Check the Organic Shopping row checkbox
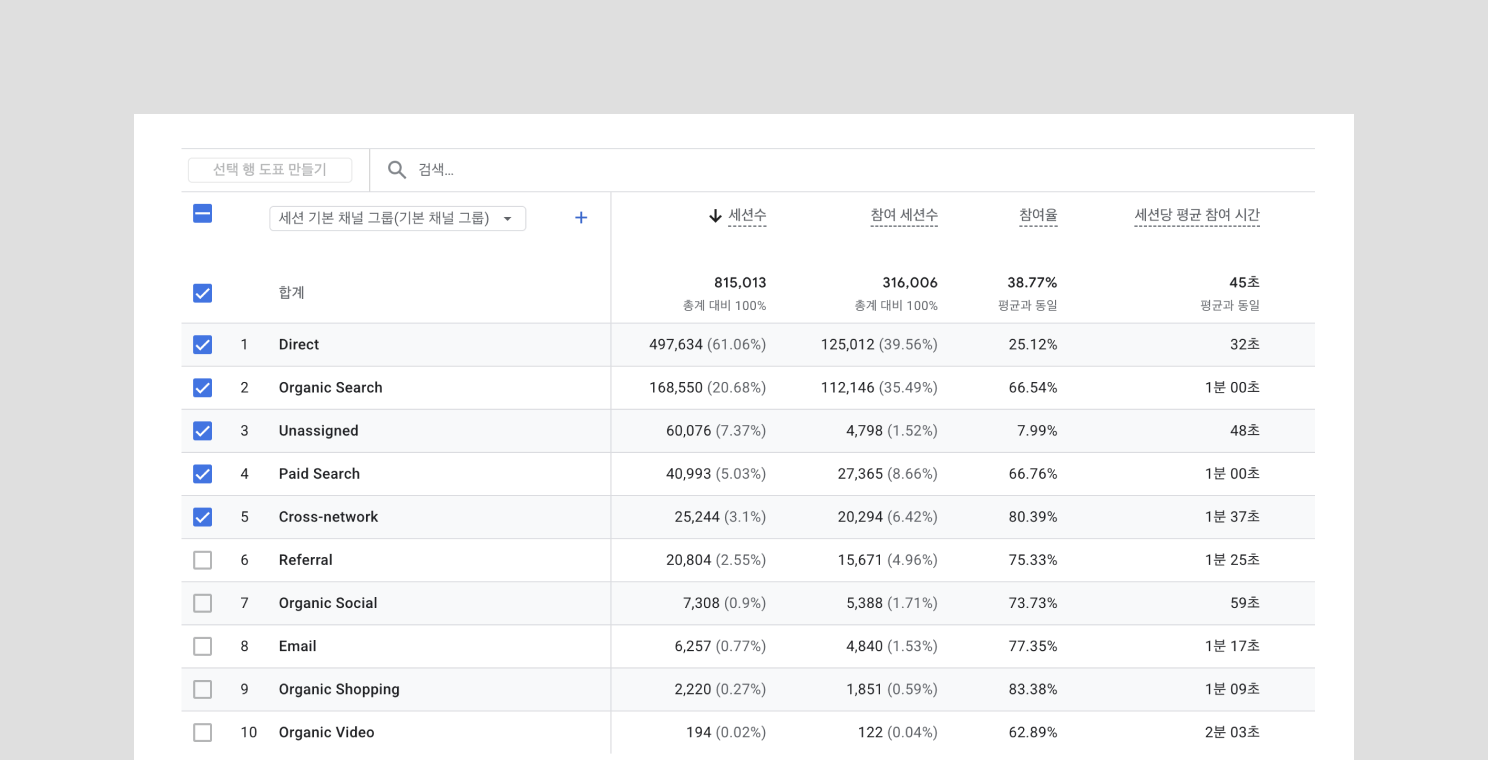Viewport: 1488px width, 760px height. pos(202,689)
